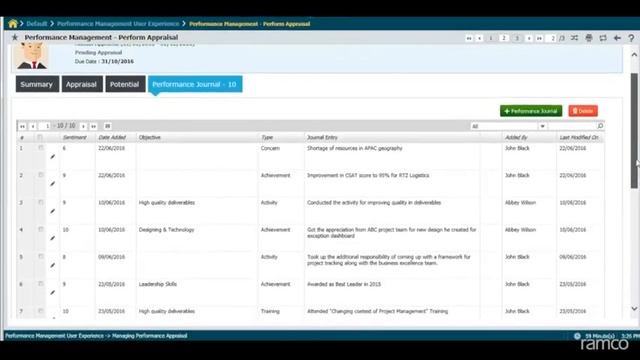Search journal entries with magnifier icon
The height and width of the screenshot is (360, 640).
click(600, 126)
